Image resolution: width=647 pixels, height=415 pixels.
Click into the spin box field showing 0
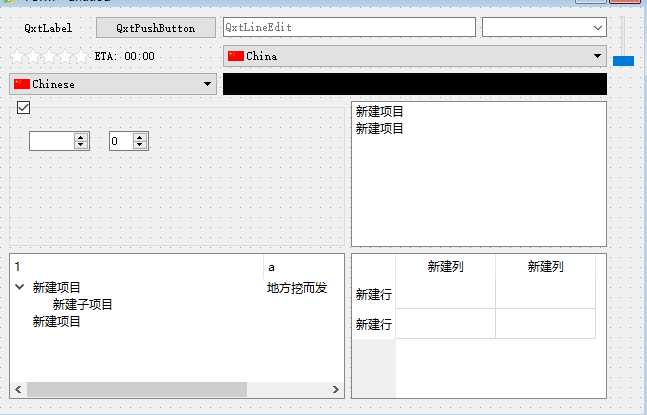click(x=121, y=141)
